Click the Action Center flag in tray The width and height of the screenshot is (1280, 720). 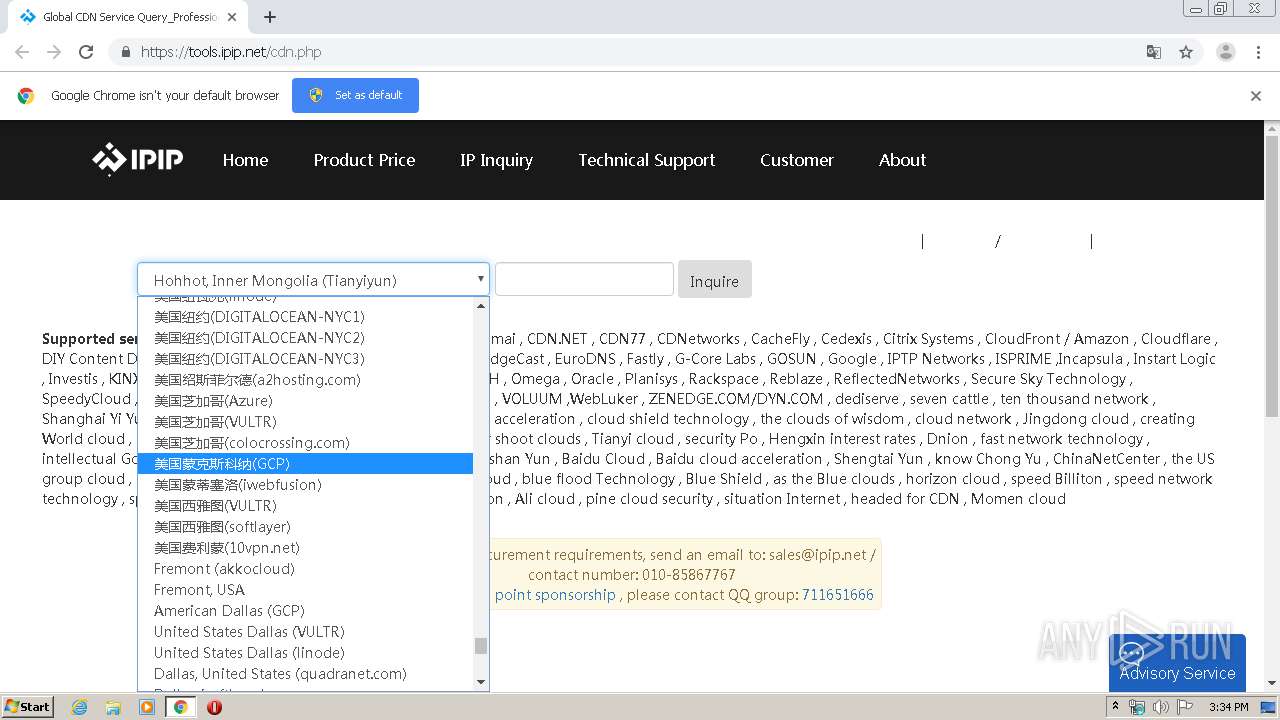1184,707
